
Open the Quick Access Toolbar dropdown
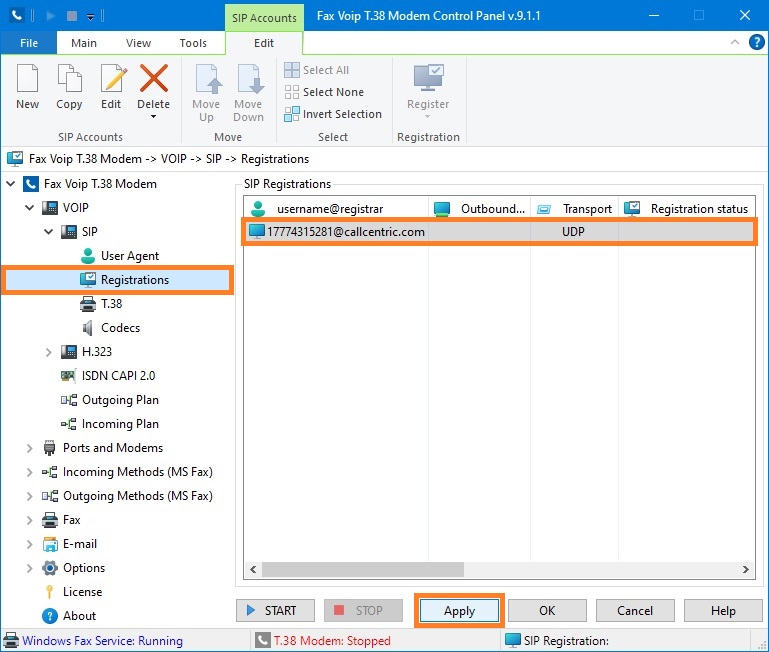tap(91, 17)
